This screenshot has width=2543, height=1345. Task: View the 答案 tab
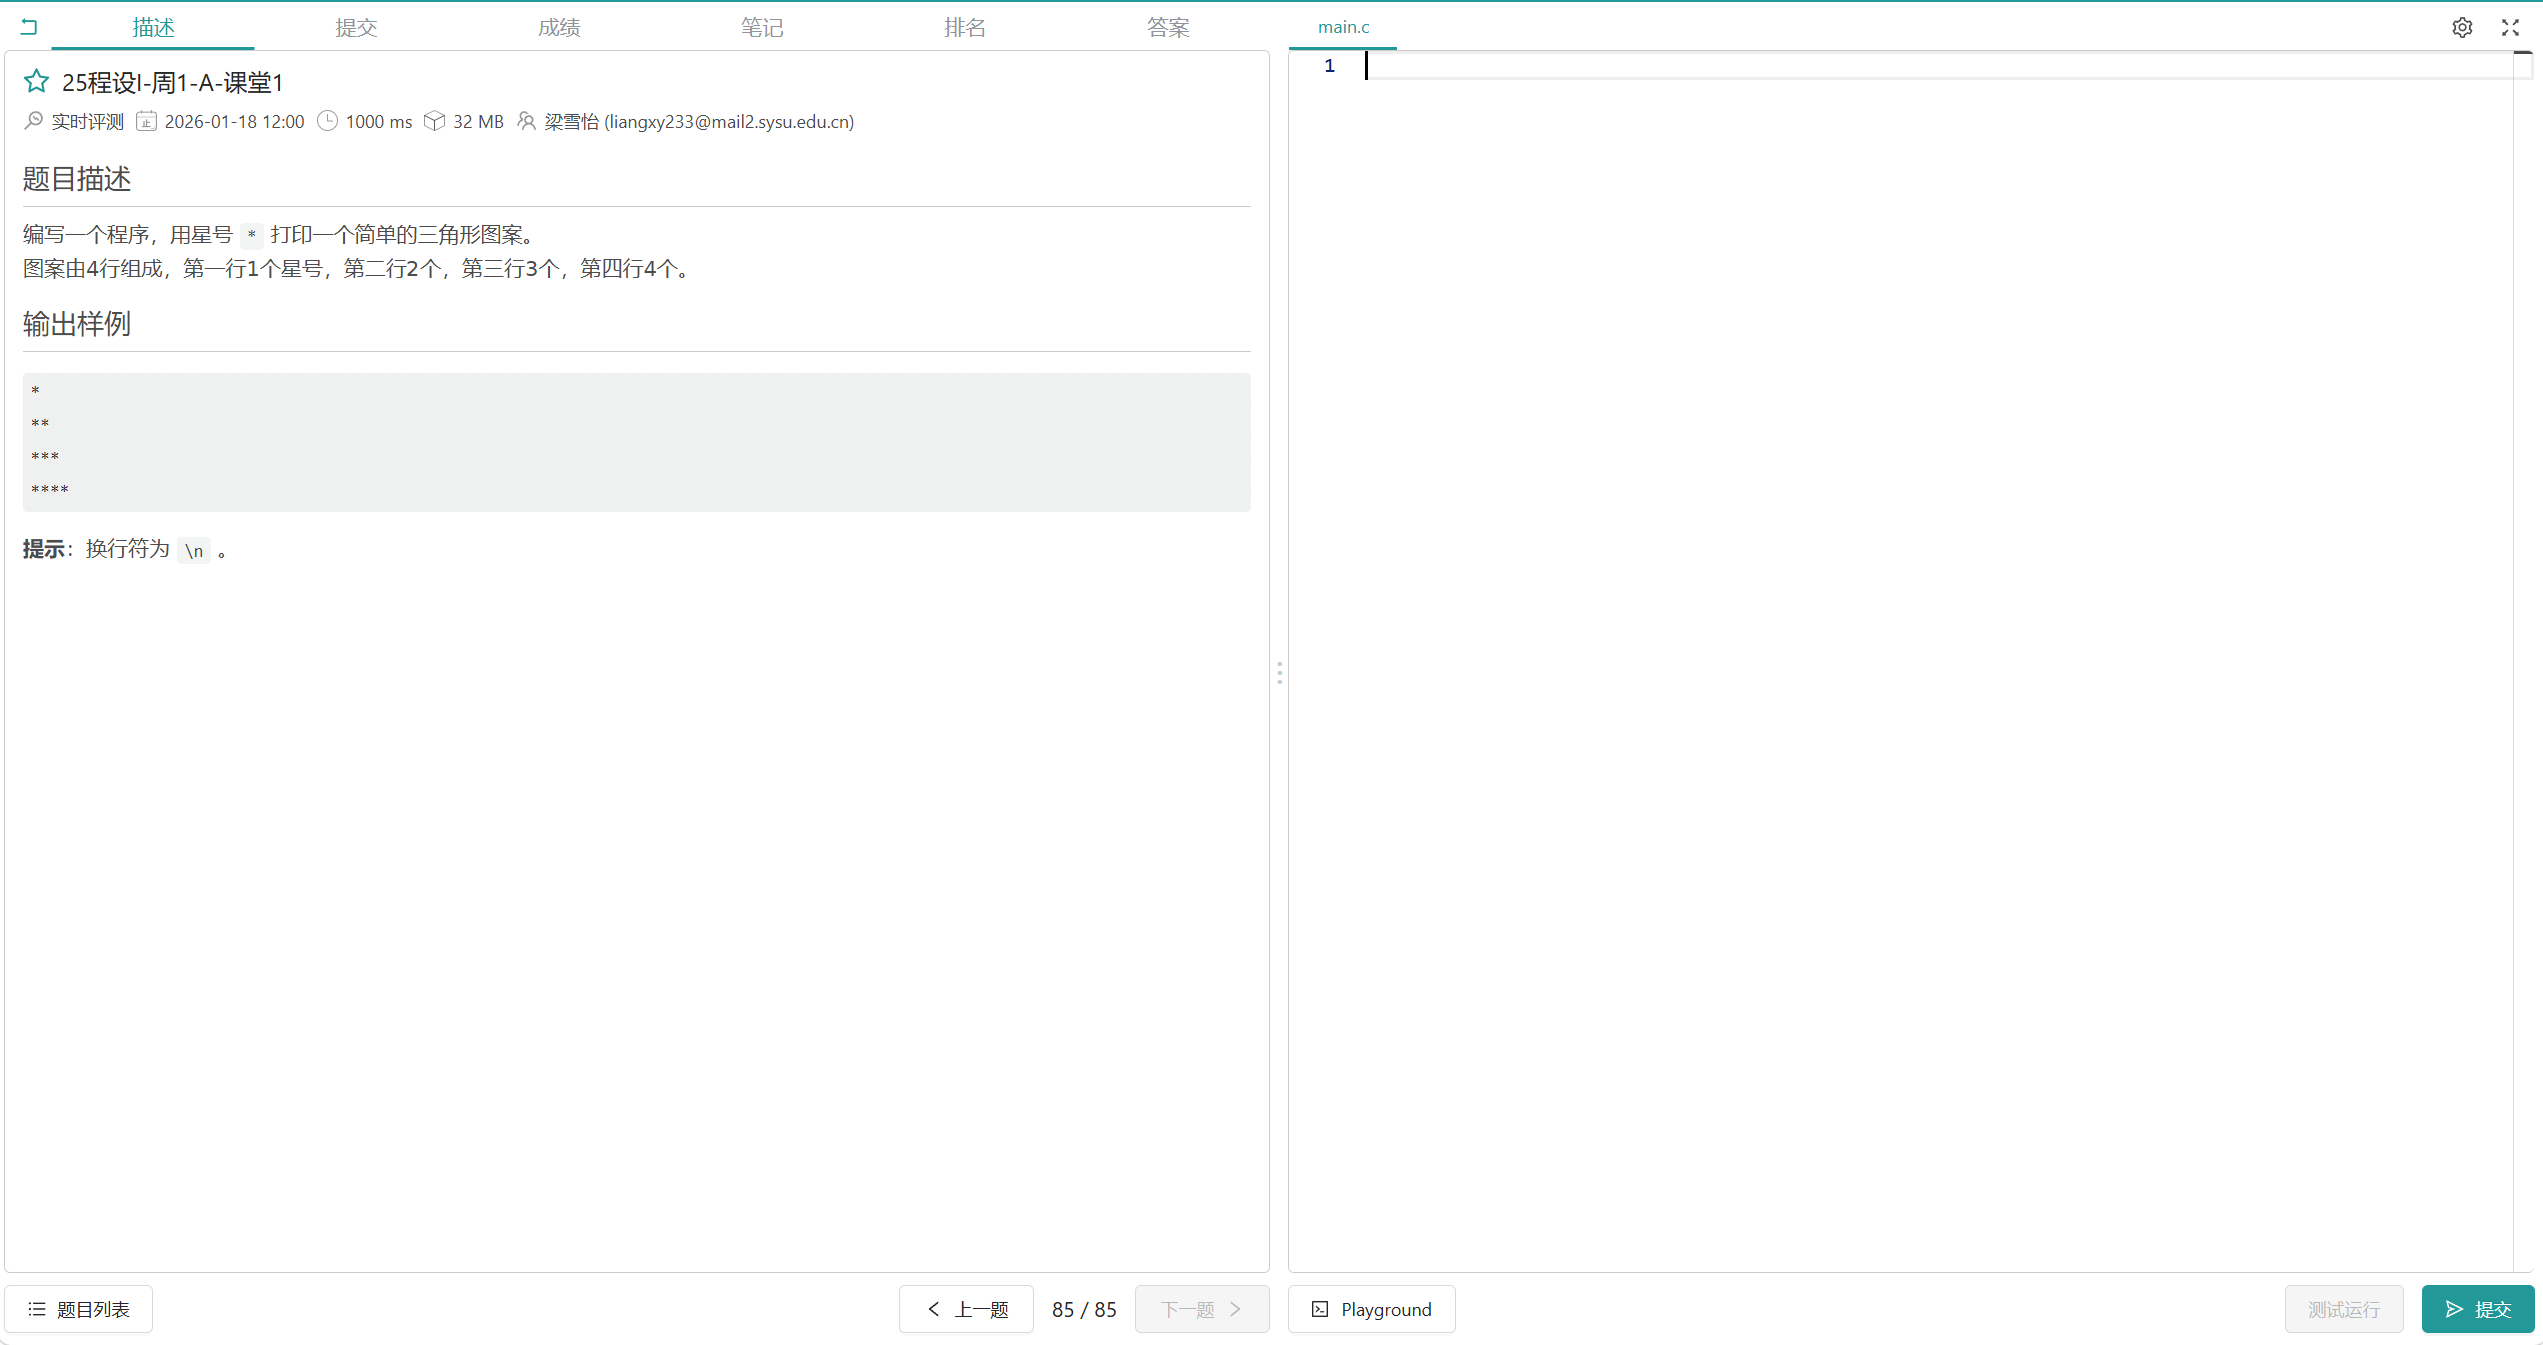pos(1168,27)
